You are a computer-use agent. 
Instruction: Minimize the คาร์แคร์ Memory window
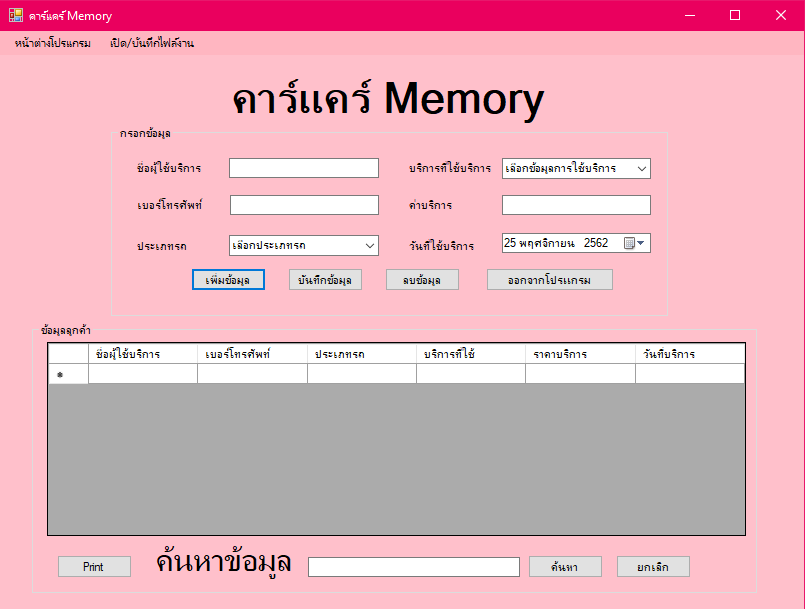(x=690, y=15)
